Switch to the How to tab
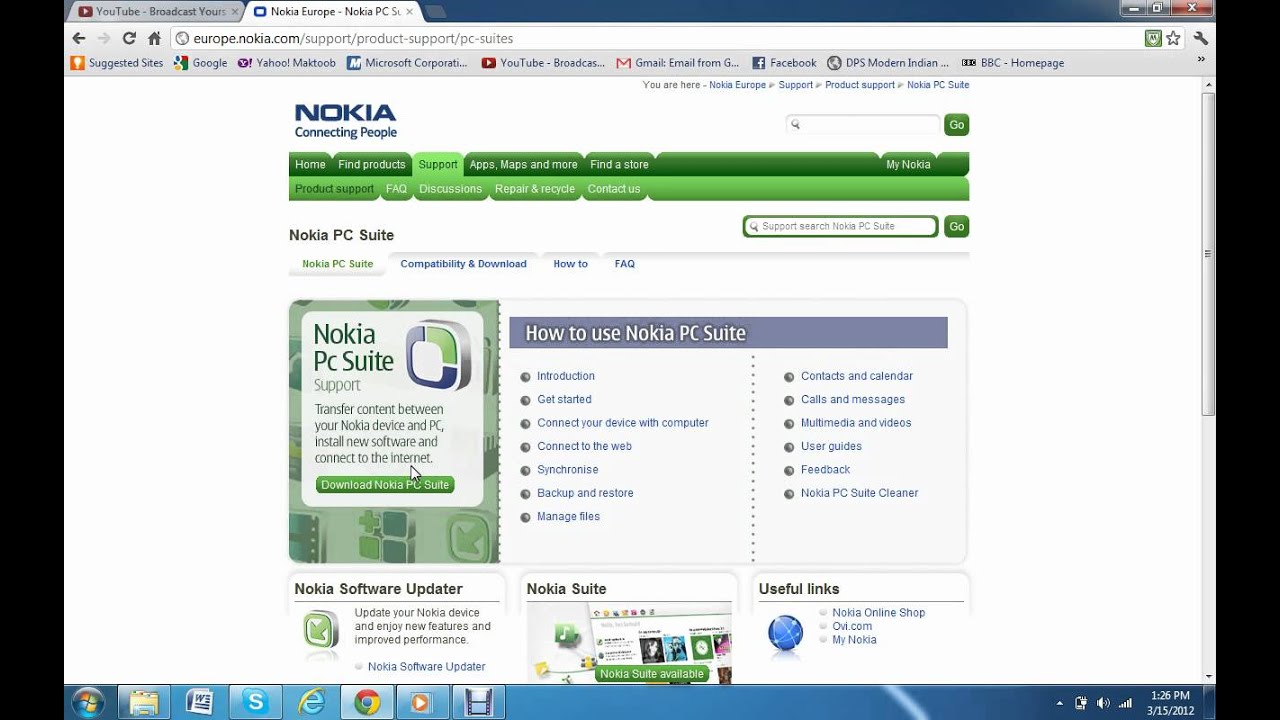This screenshot has width=1280, height=720. (x=570, y=264)
